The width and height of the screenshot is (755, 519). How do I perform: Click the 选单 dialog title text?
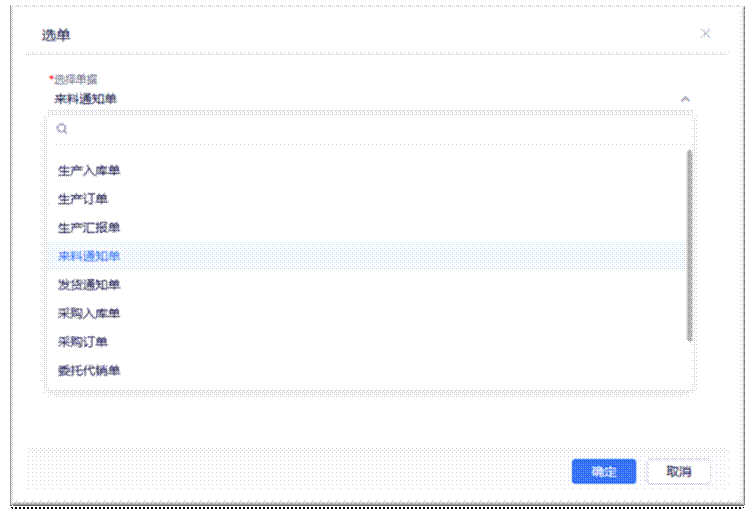56,35
